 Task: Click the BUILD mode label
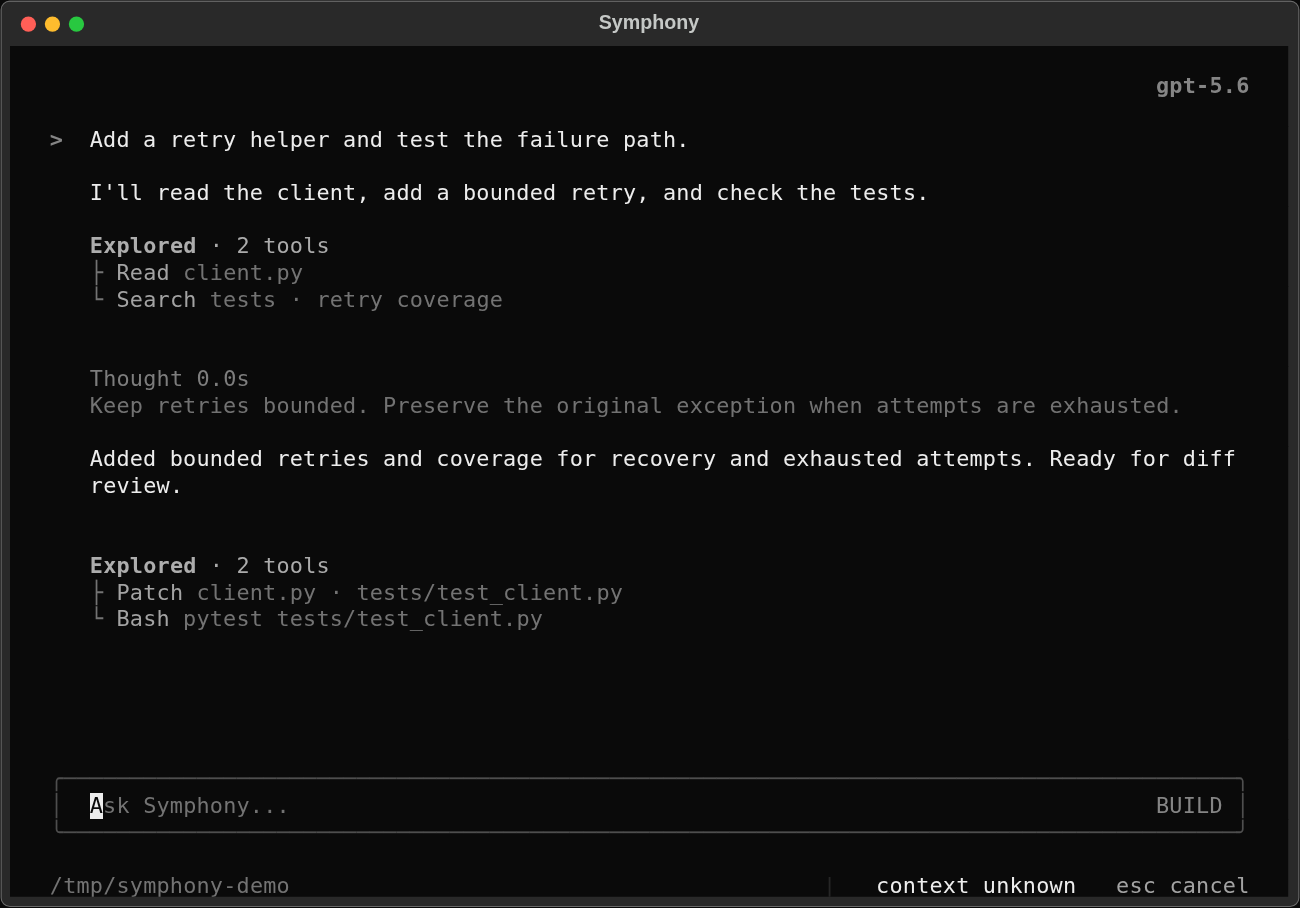[1189, 806]
